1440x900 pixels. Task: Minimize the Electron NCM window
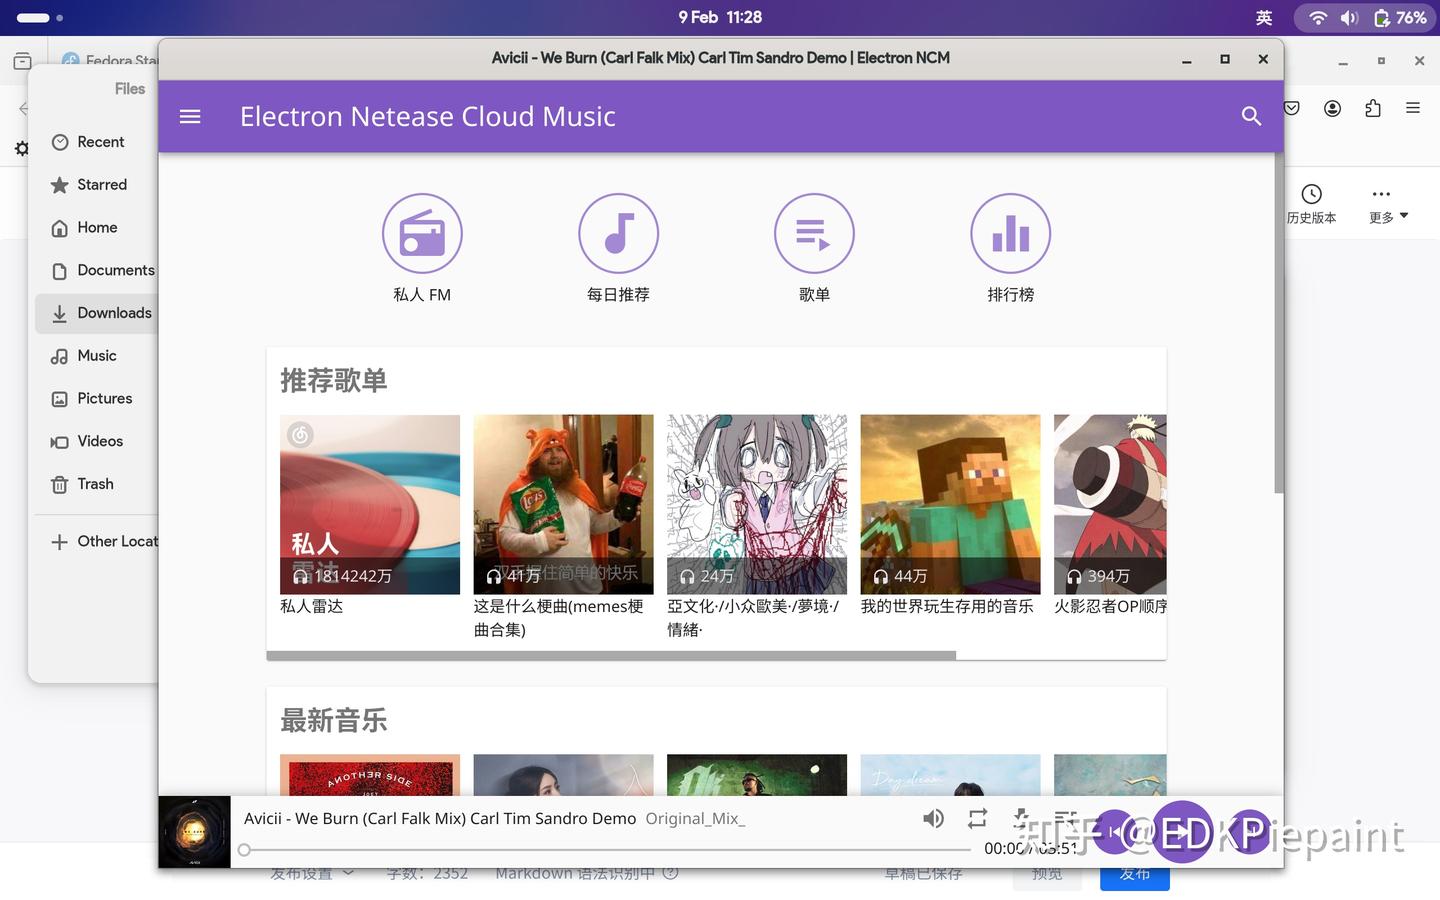pyautogui.click(x=1187, y=59)
